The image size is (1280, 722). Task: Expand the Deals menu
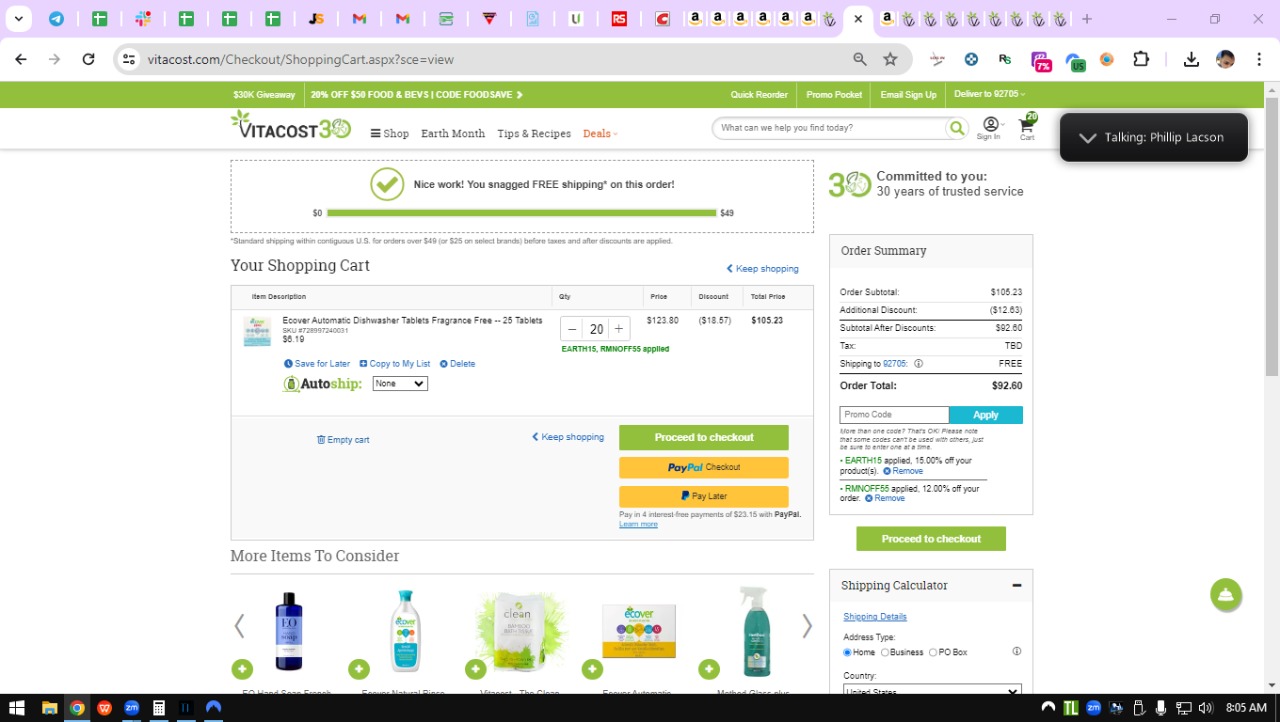(600, 133)
